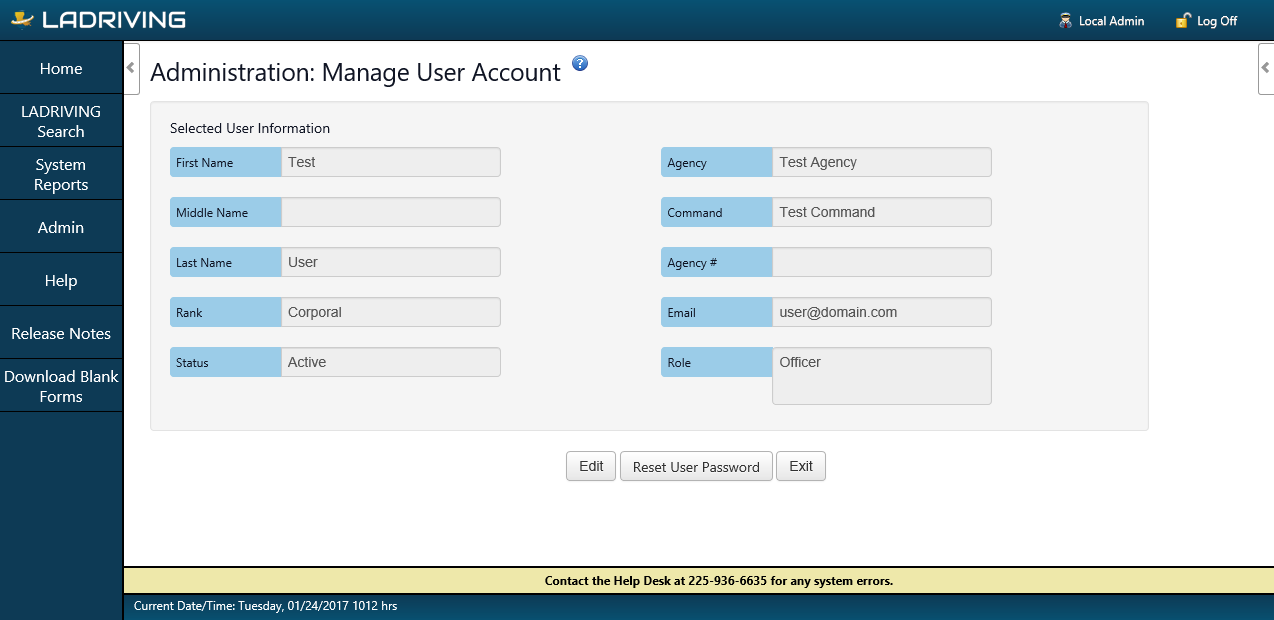Screen dimensions: 1274x620
Task: Expand the right panel using arrow handle
Action: (x=1266, y=68)
